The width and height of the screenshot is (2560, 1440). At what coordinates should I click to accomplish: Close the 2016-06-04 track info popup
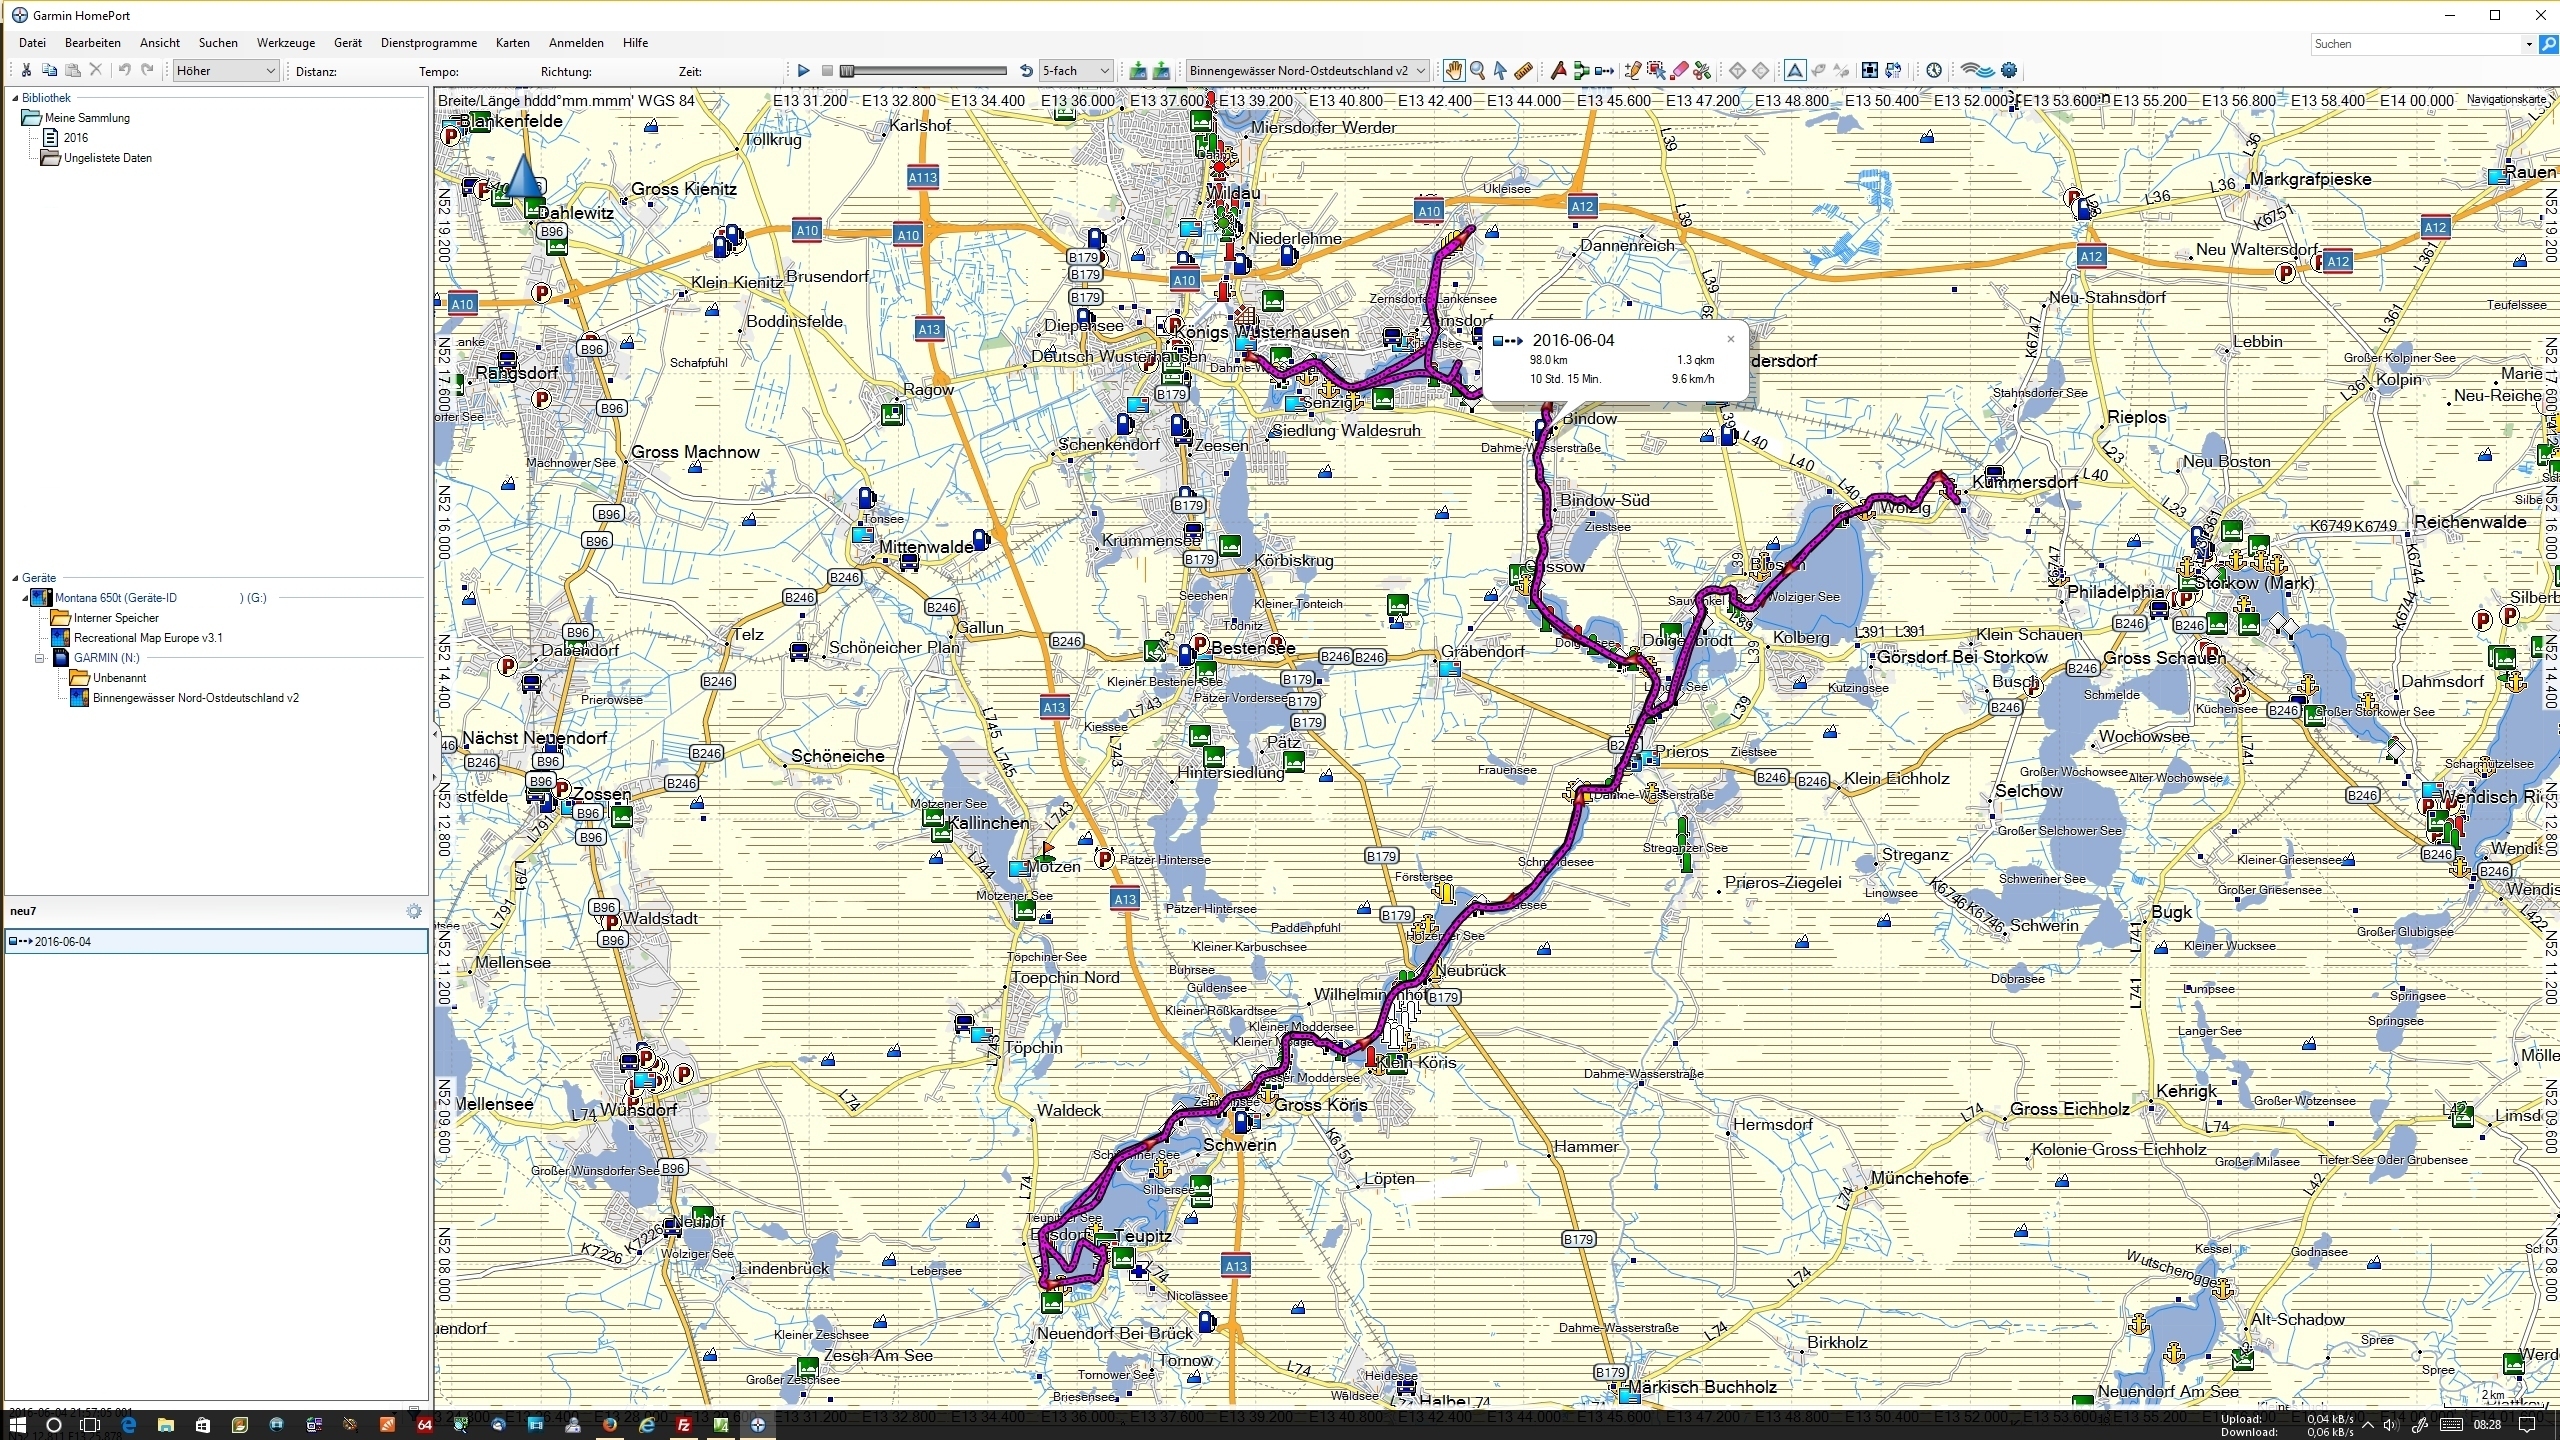[1730, 339]
